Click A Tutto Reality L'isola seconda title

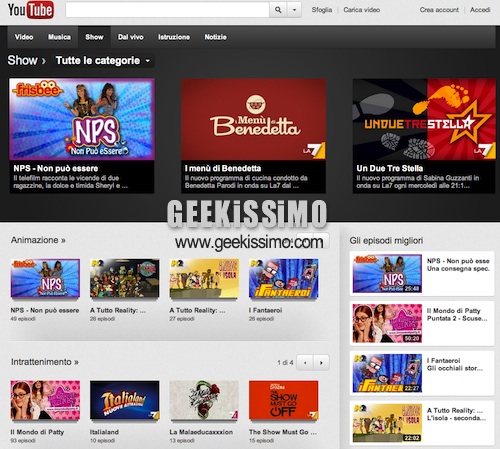click(456, 414)
